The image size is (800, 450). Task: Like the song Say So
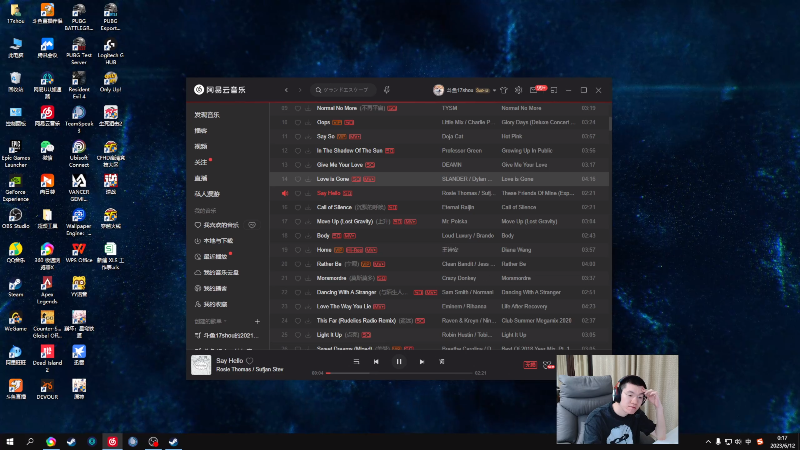point(298,137)
